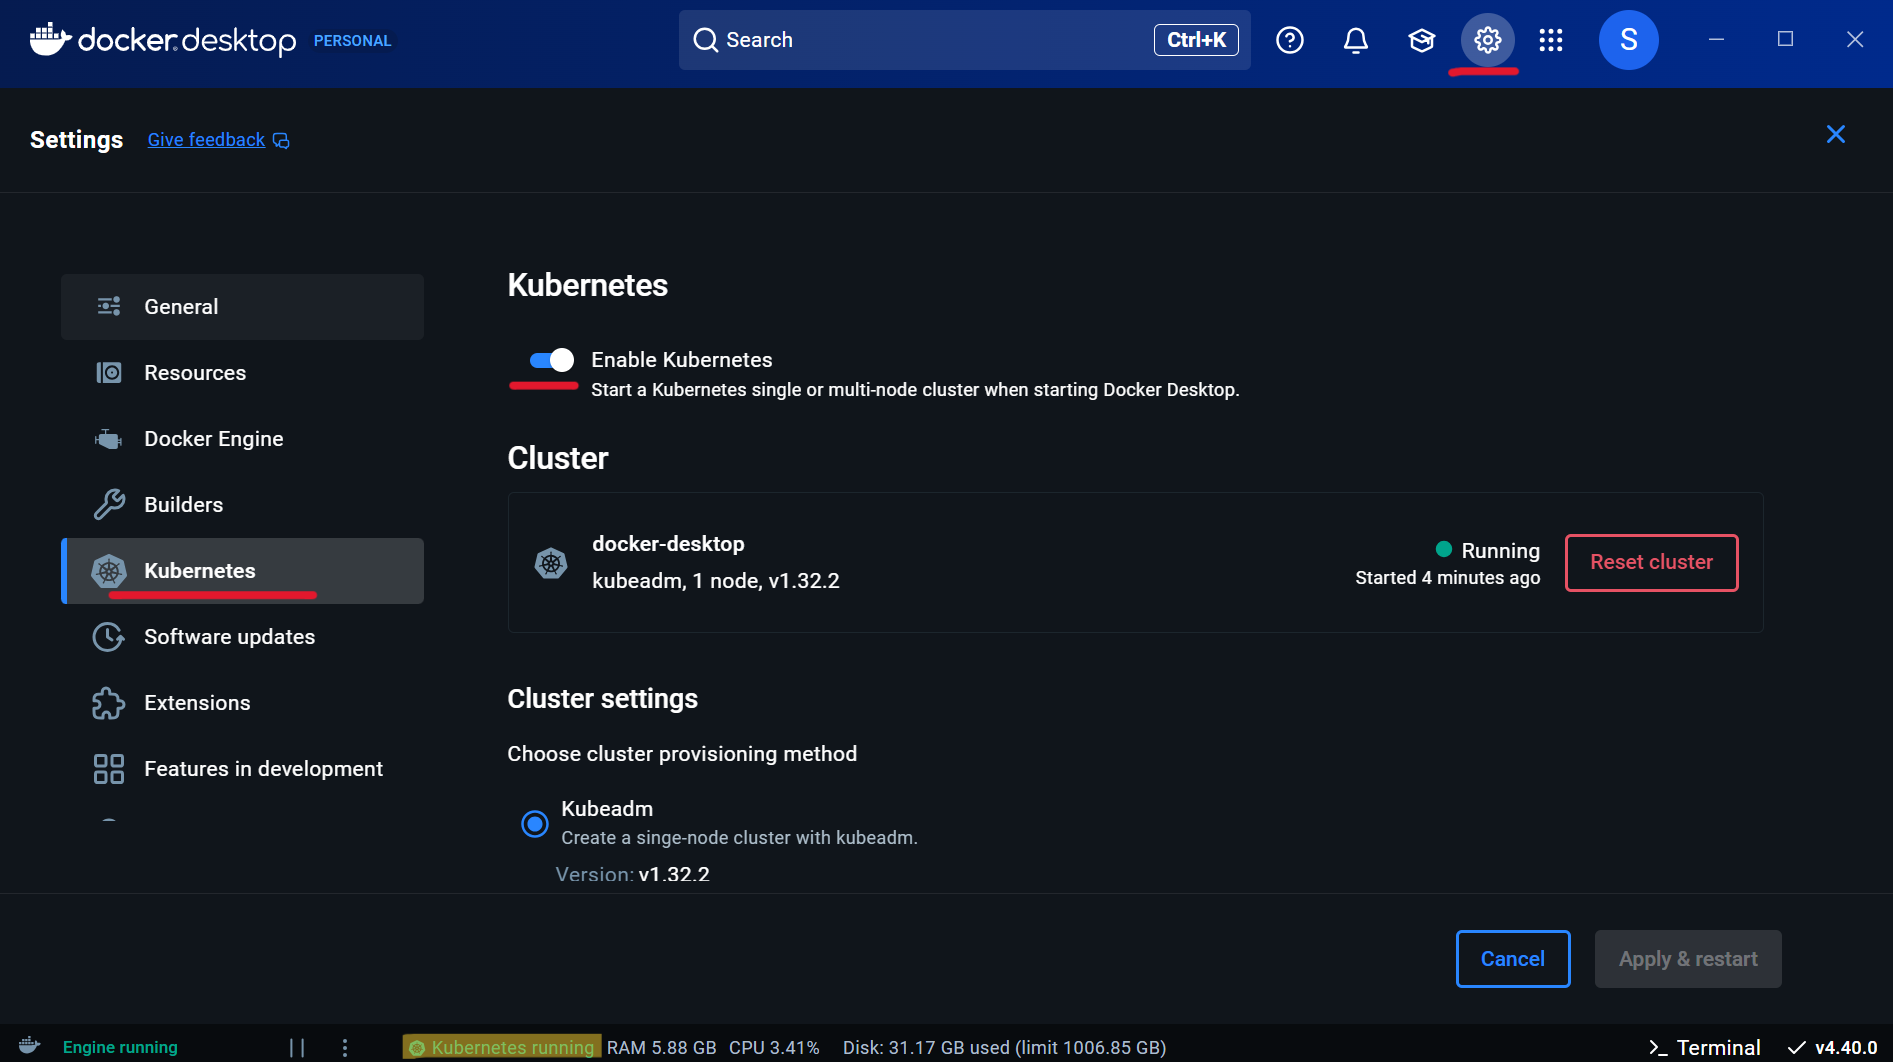
Task: Click the Cancel button
Action: tap(1513, 959)
